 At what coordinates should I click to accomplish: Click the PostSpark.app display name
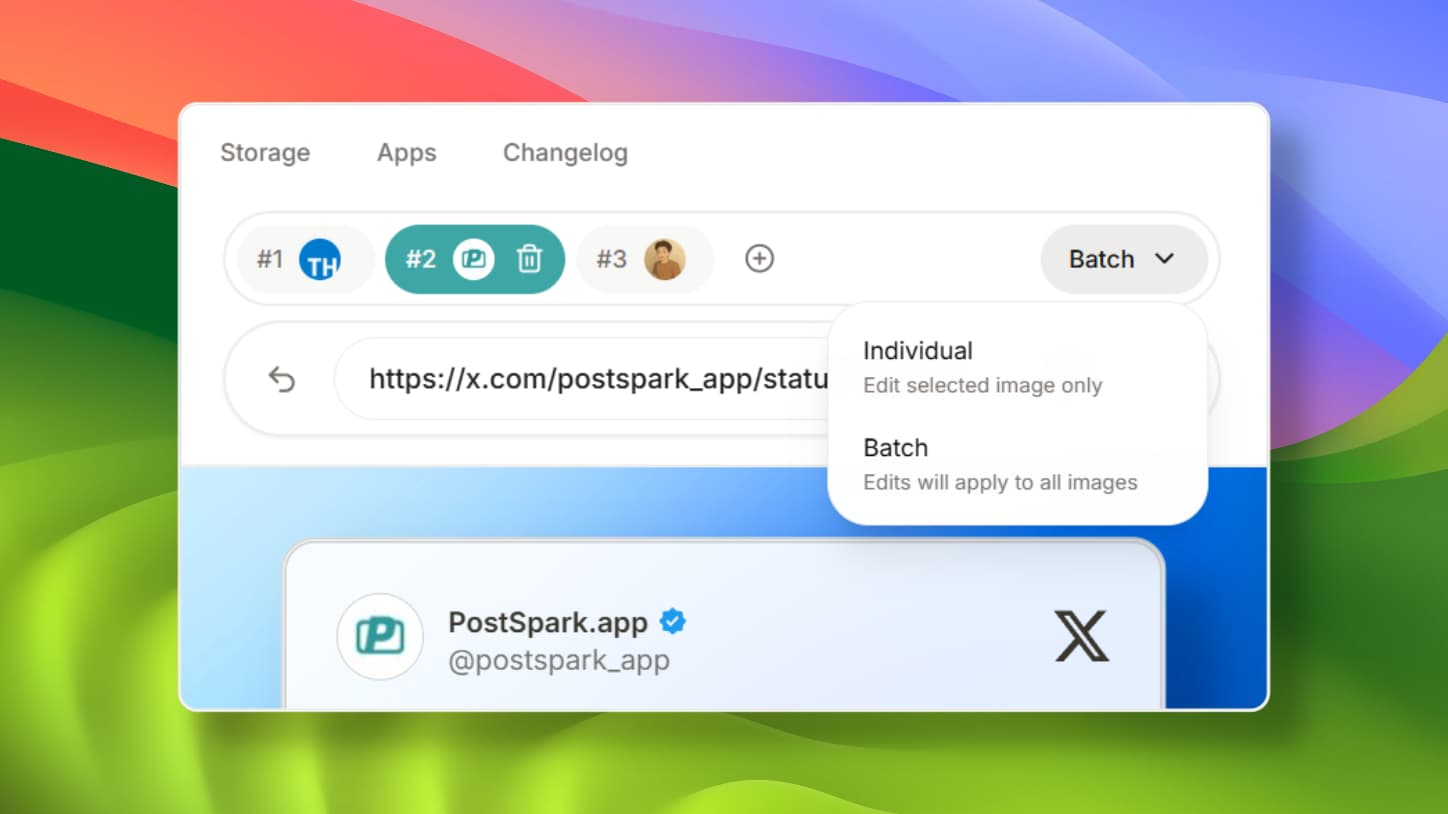547,622
